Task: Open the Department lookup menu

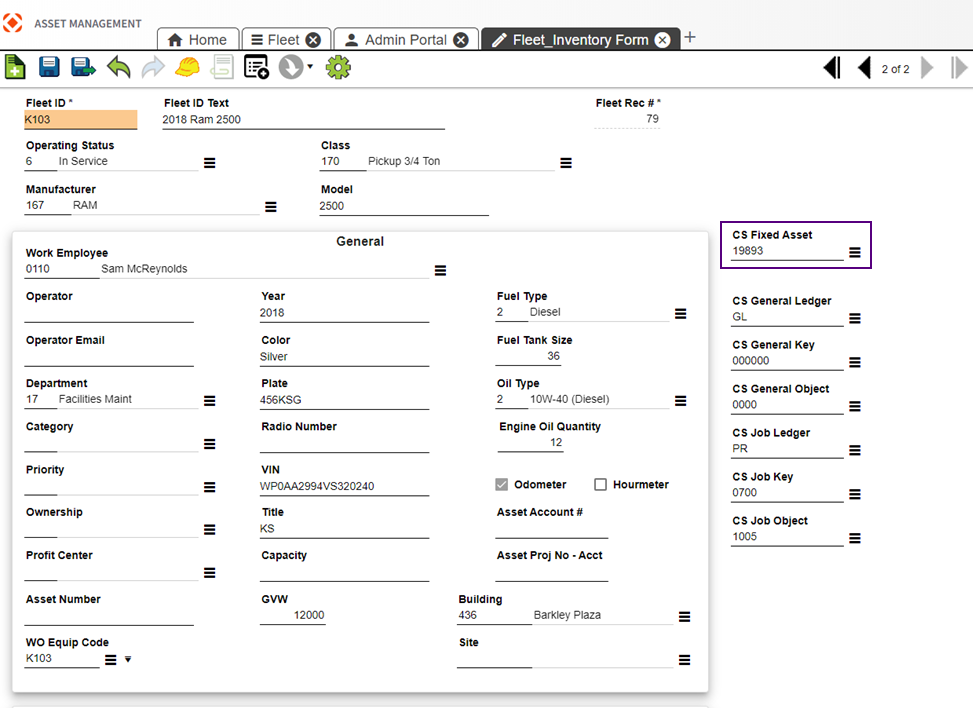Action: [210, 401]
